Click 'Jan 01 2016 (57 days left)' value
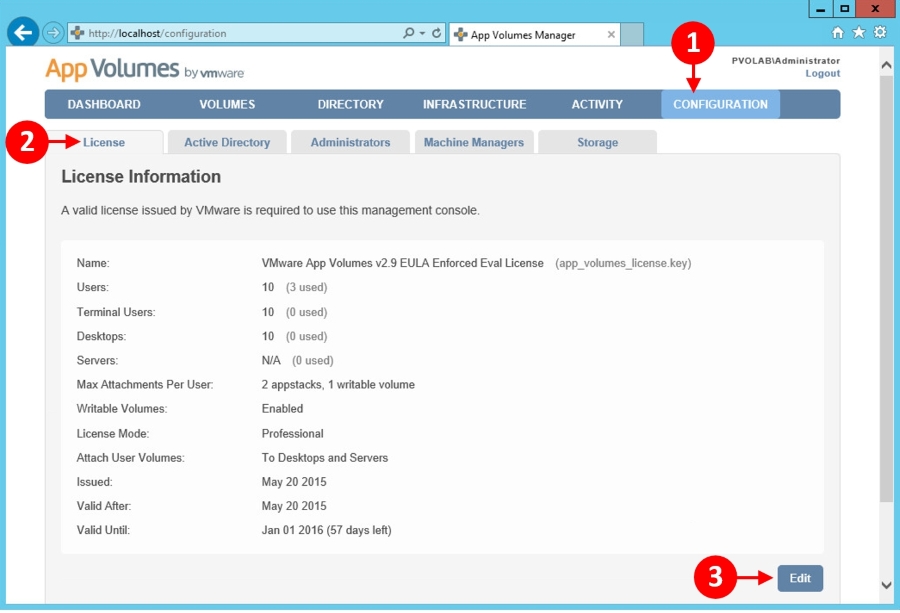900x613 pixels. 327,530
